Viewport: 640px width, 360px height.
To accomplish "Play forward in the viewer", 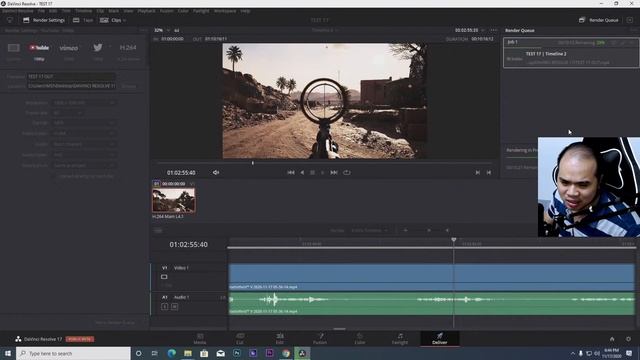I will tap(322, 173).
